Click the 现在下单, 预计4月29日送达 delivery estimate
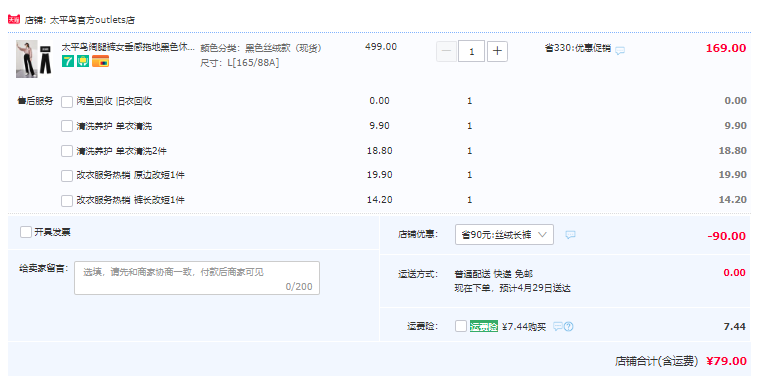757x376 pixels. click(x=512, y=289)
